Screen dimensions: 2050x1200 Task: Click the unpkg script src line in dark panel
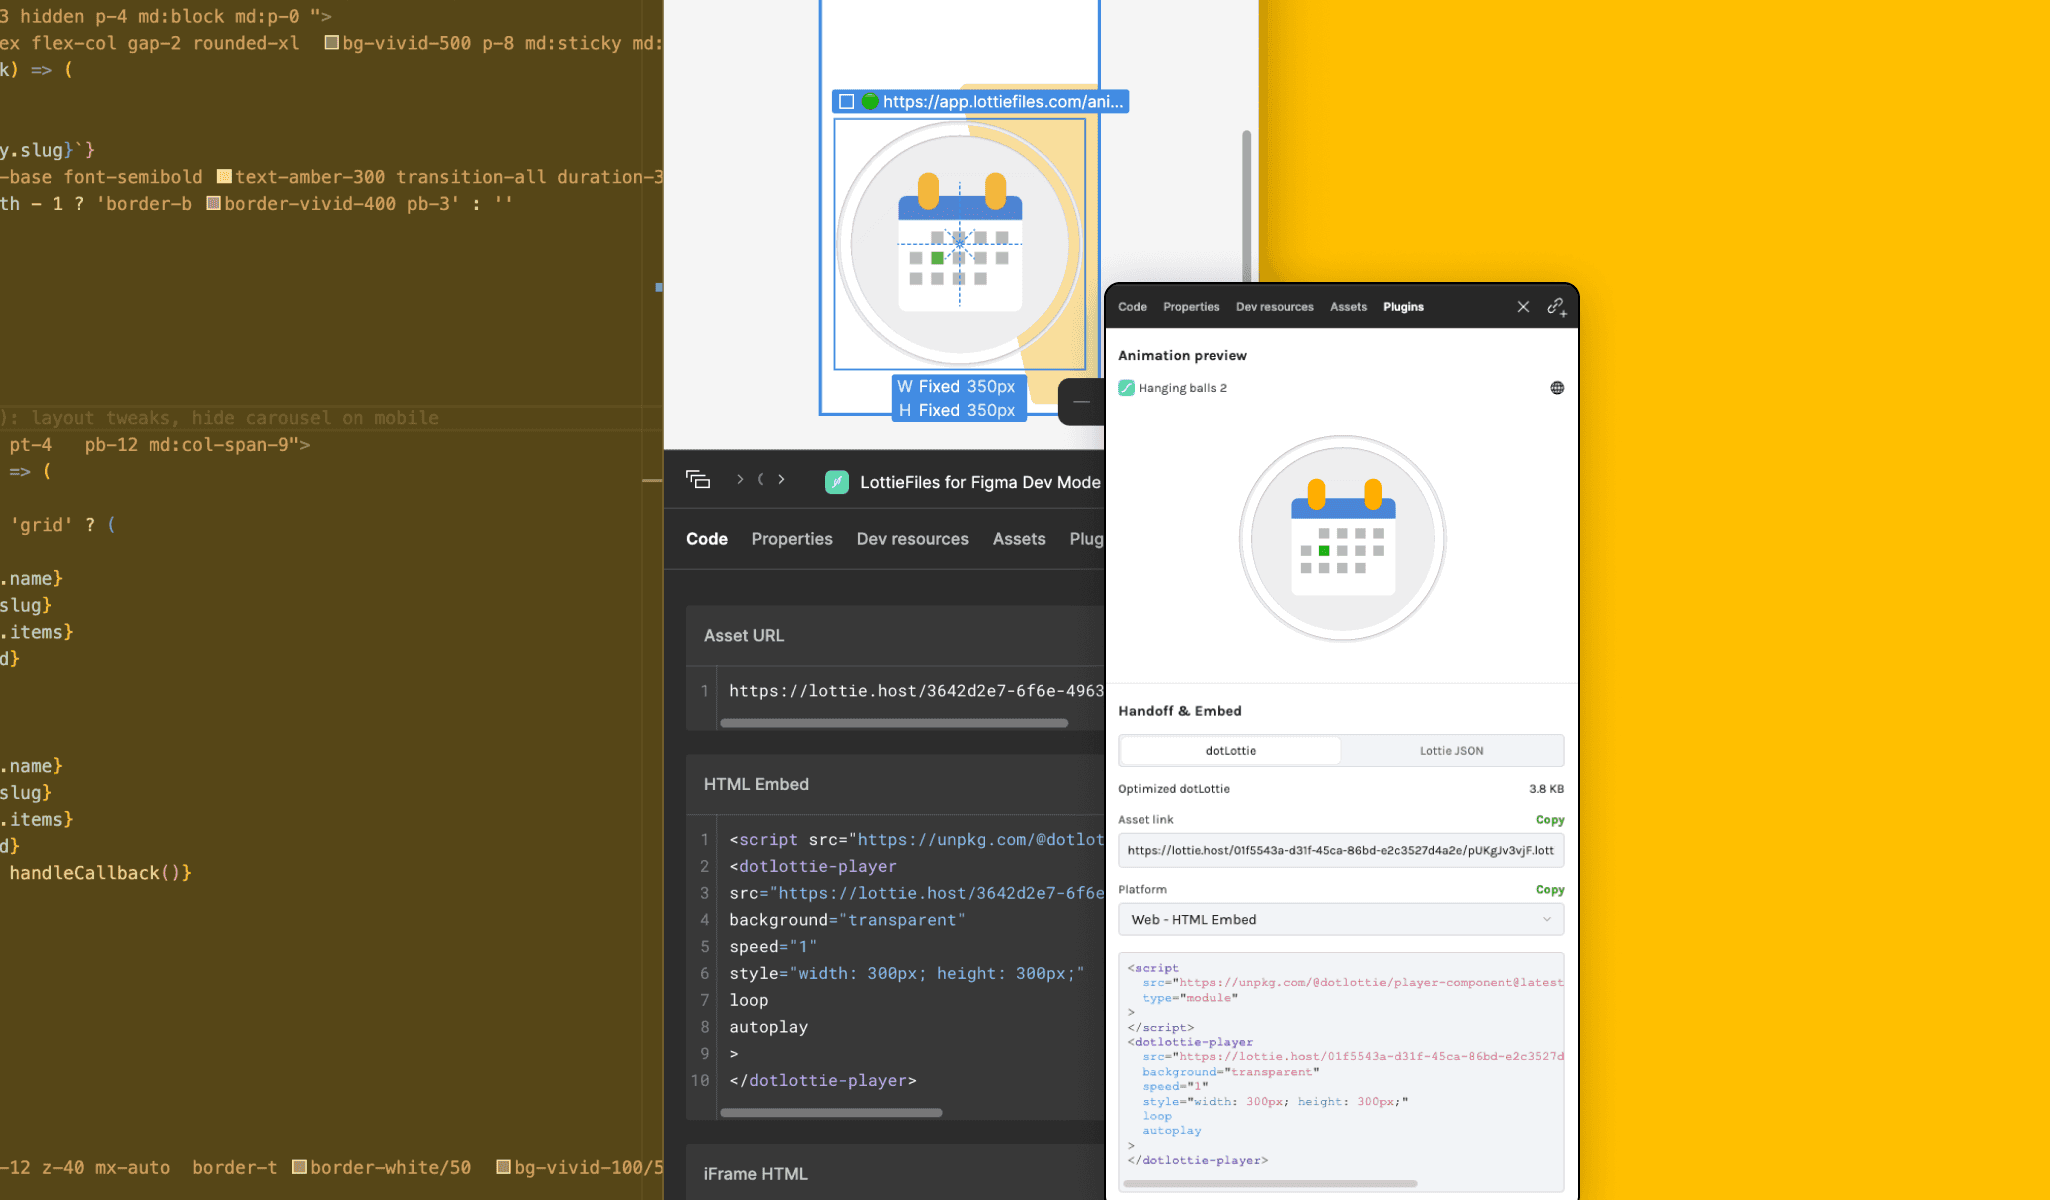(916, 840)
